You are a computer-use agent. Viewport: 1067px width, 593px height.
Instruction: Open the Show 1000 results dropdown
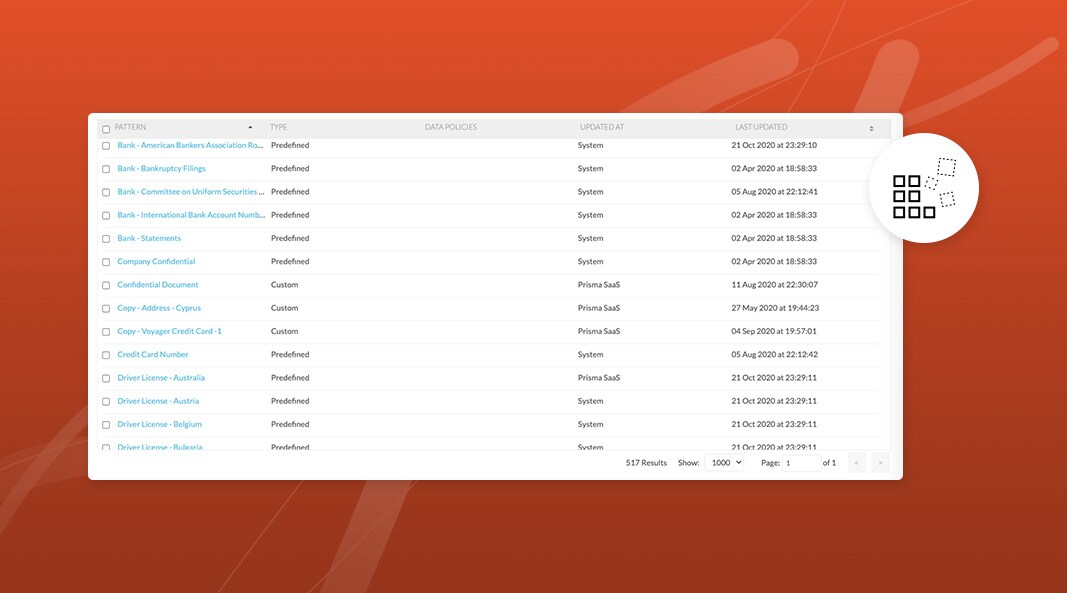point(724,463)
